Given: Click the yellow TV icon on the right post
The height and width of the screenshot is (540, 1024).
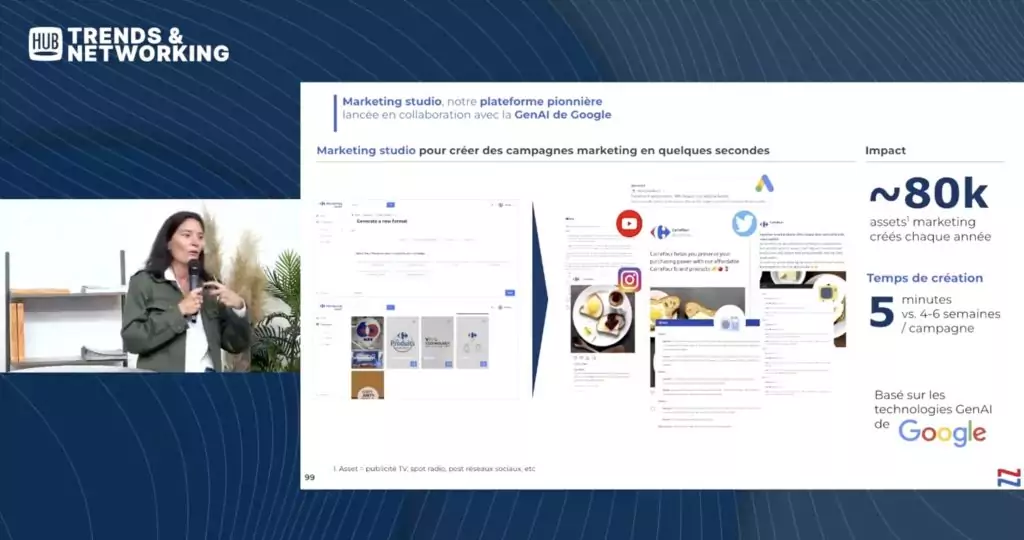Looking at the screenshot, I should click(827, 293).
